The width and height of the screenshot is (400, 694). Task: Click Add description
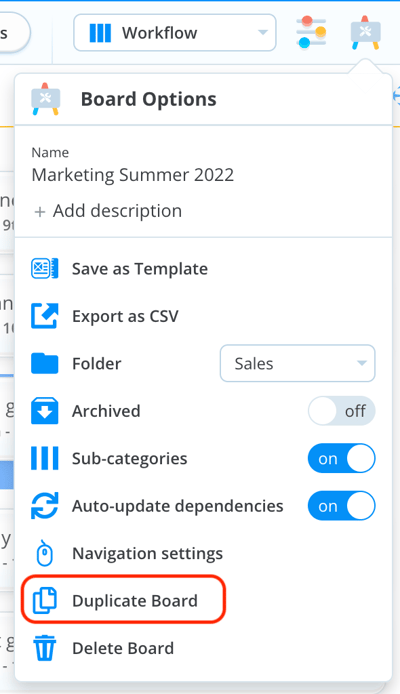coord(108,211)
